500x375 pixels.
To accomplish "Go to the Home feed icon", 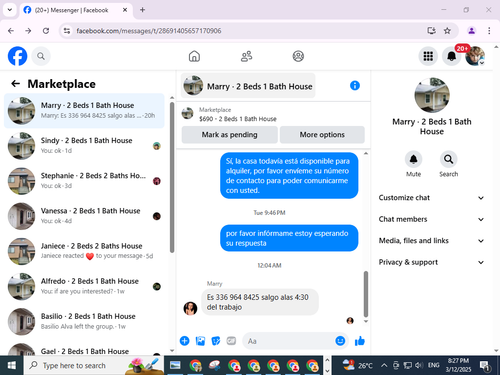I will pyautogui.click(x=194, y=56).
